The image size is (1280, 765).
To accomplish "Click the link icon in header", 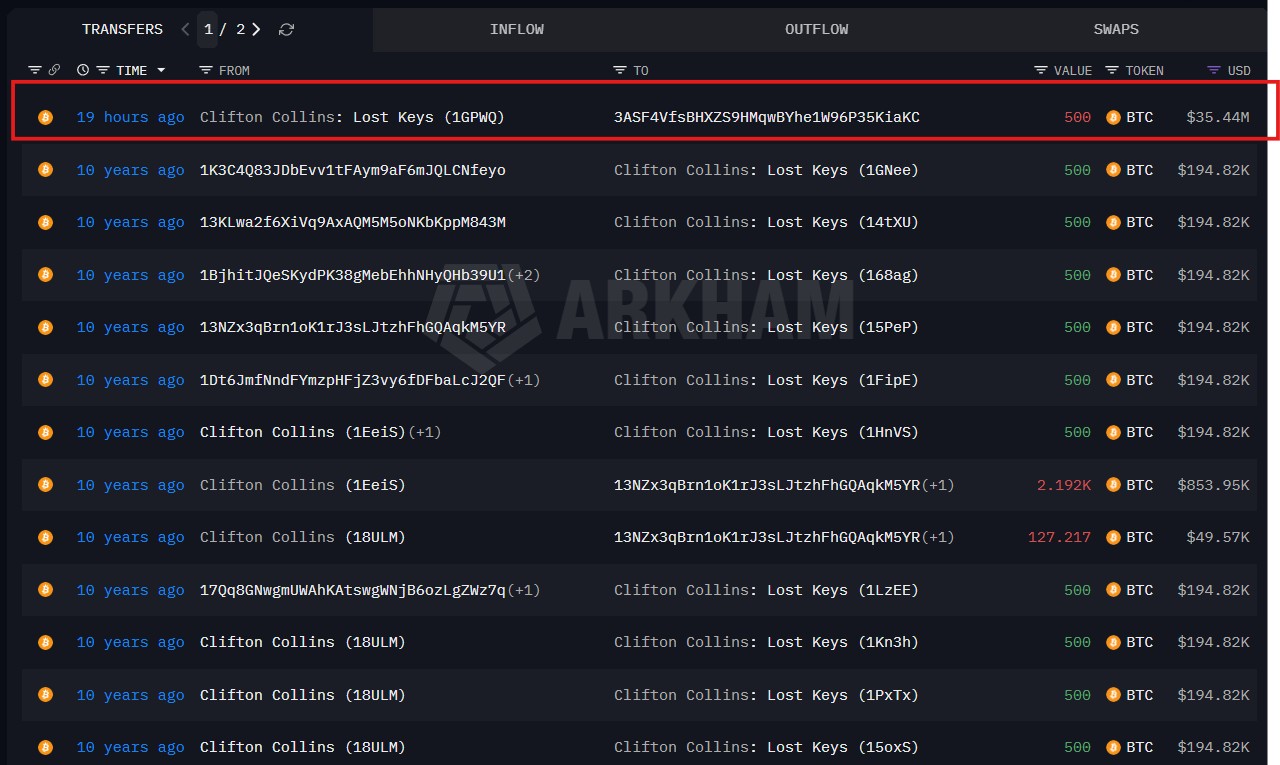I will 54,70.
